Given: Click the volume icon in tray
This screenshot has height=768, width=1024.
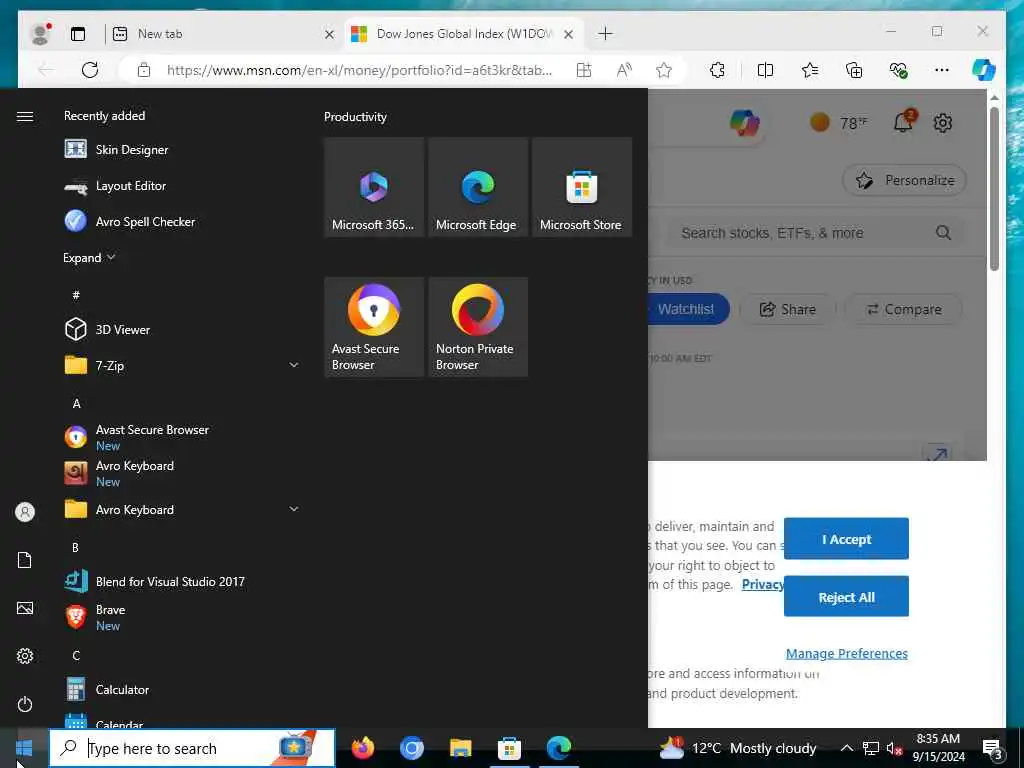Looking at the screenshot, I should (894, 748).
